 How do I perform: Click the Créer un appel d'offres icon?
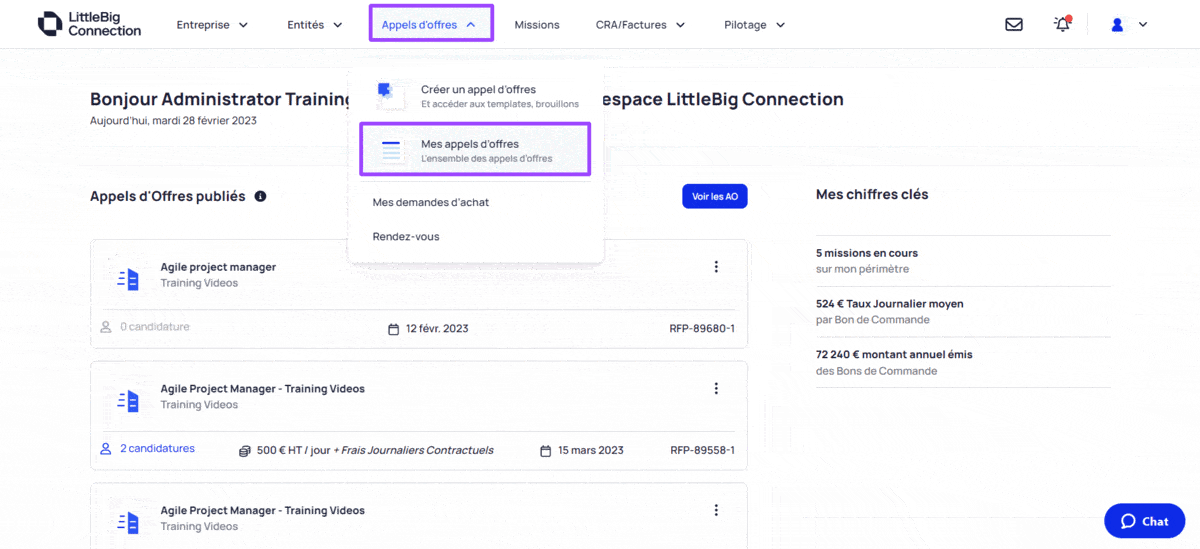(389, 95)
